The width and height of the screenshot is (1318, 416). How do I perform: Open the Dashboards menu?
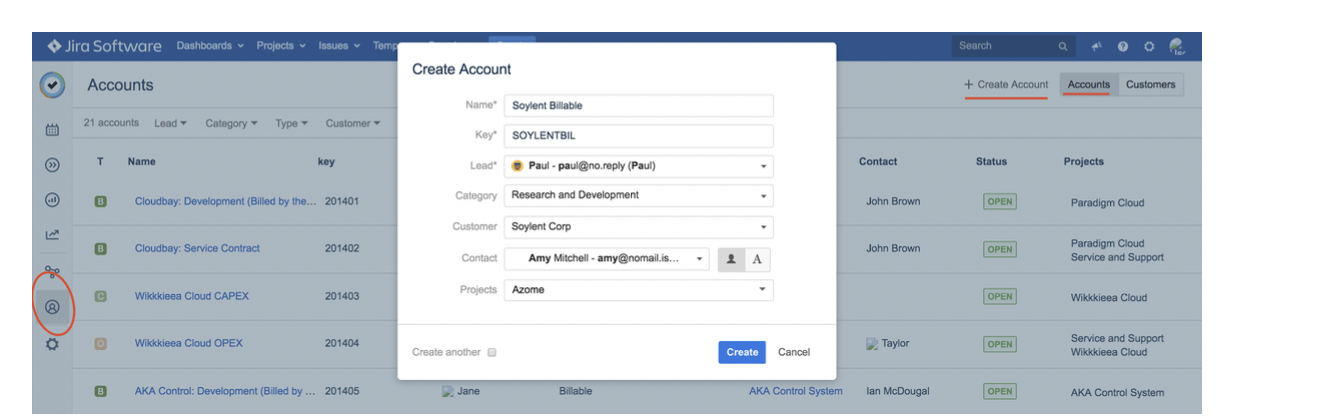[210, 46]
